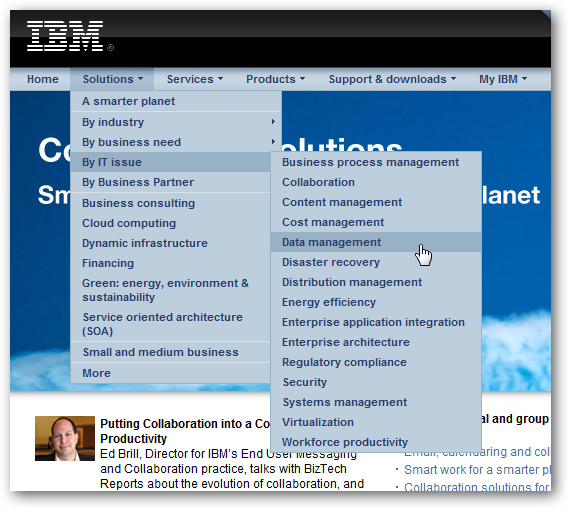The image size is (569, 509).
Task: Choose Energy efficiency submenu item
Action: 376,302
